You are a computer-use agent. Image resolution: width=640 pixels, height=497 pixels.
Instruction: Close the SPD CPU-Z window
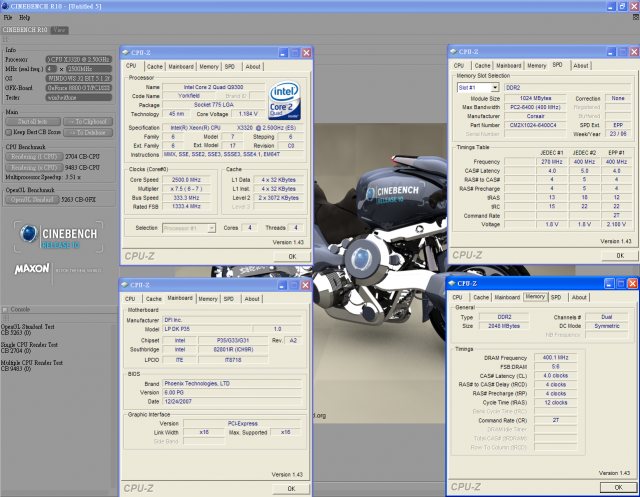tap(634, 52)
